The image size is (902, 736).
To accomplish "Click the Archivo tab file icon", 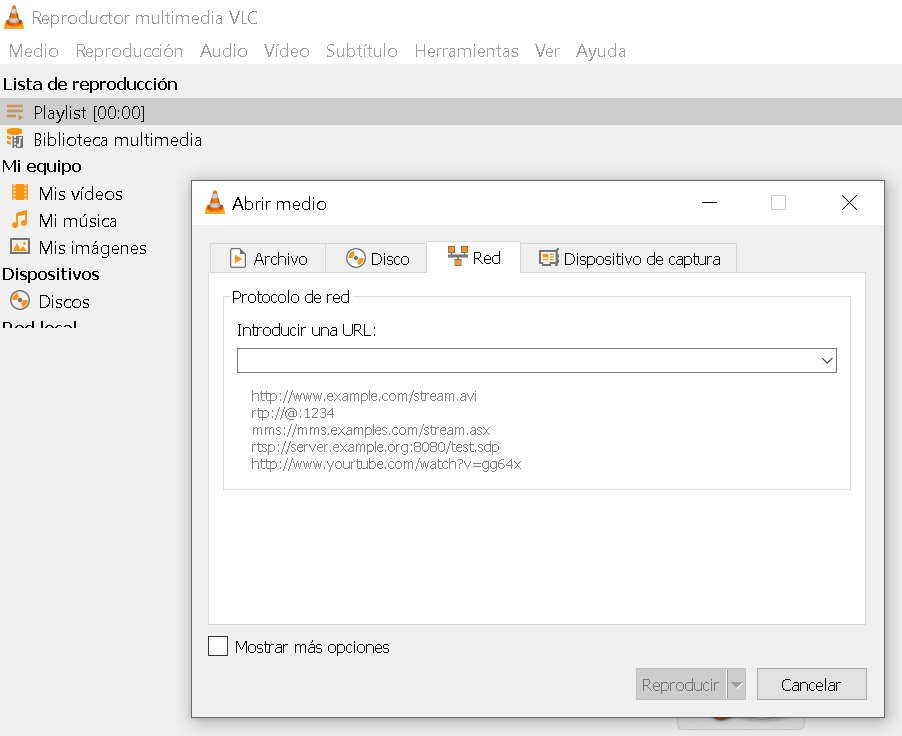I will coord(238,258).
